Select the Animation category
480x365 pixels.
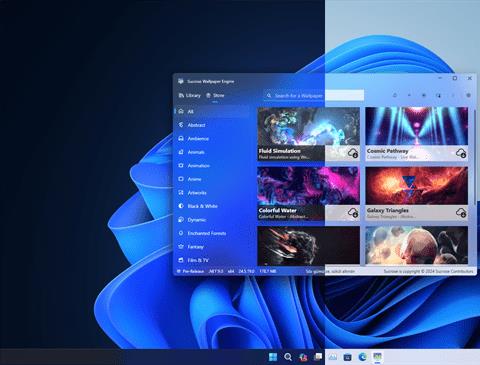pos(212,165)
